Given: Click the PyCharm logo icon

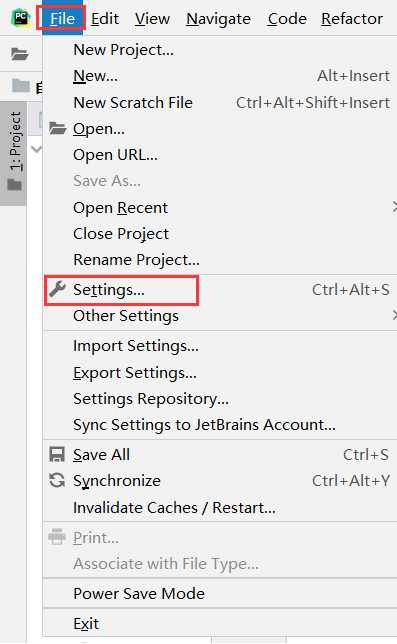Looking at the screenshot, I should [21, 18].
